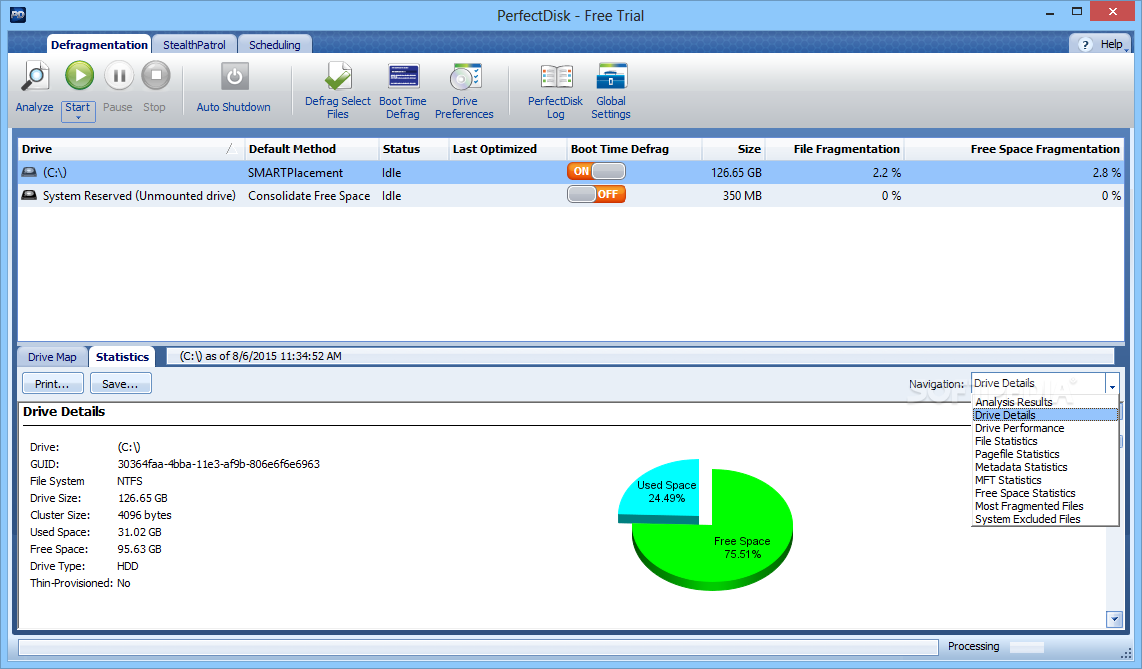The image size is (1142, 669).
Task: Click the Pause icon
Action: tap(119, 76)
